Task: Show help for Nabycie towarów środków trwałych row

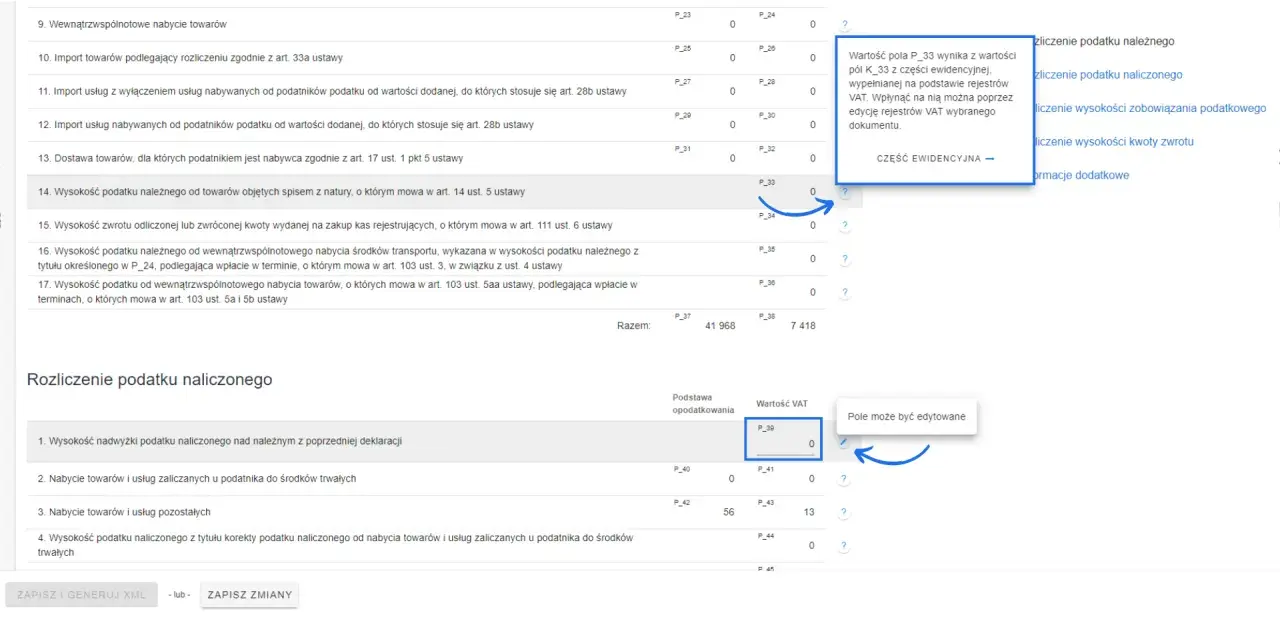Action: click(x=845, y=479)
